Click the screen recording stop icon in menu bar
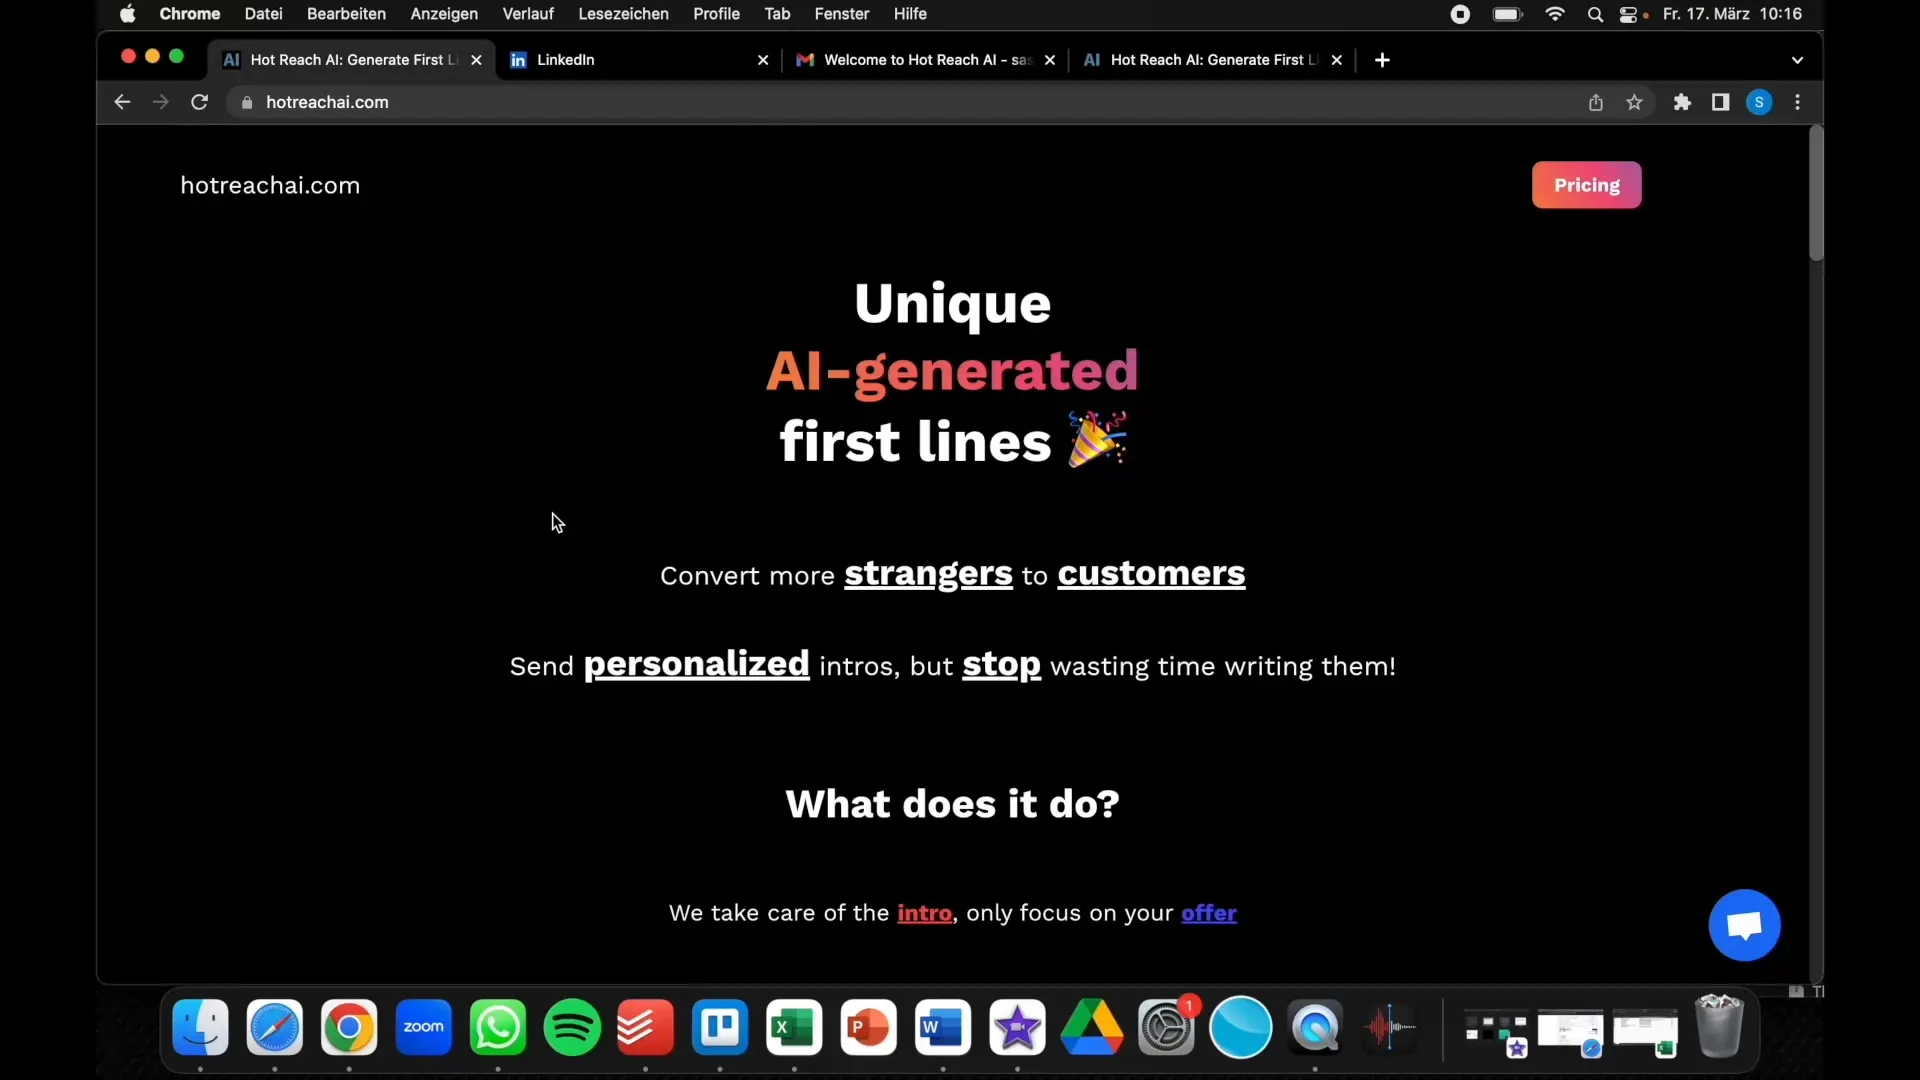The image size is (1920, 1080). coord(1460,14)
